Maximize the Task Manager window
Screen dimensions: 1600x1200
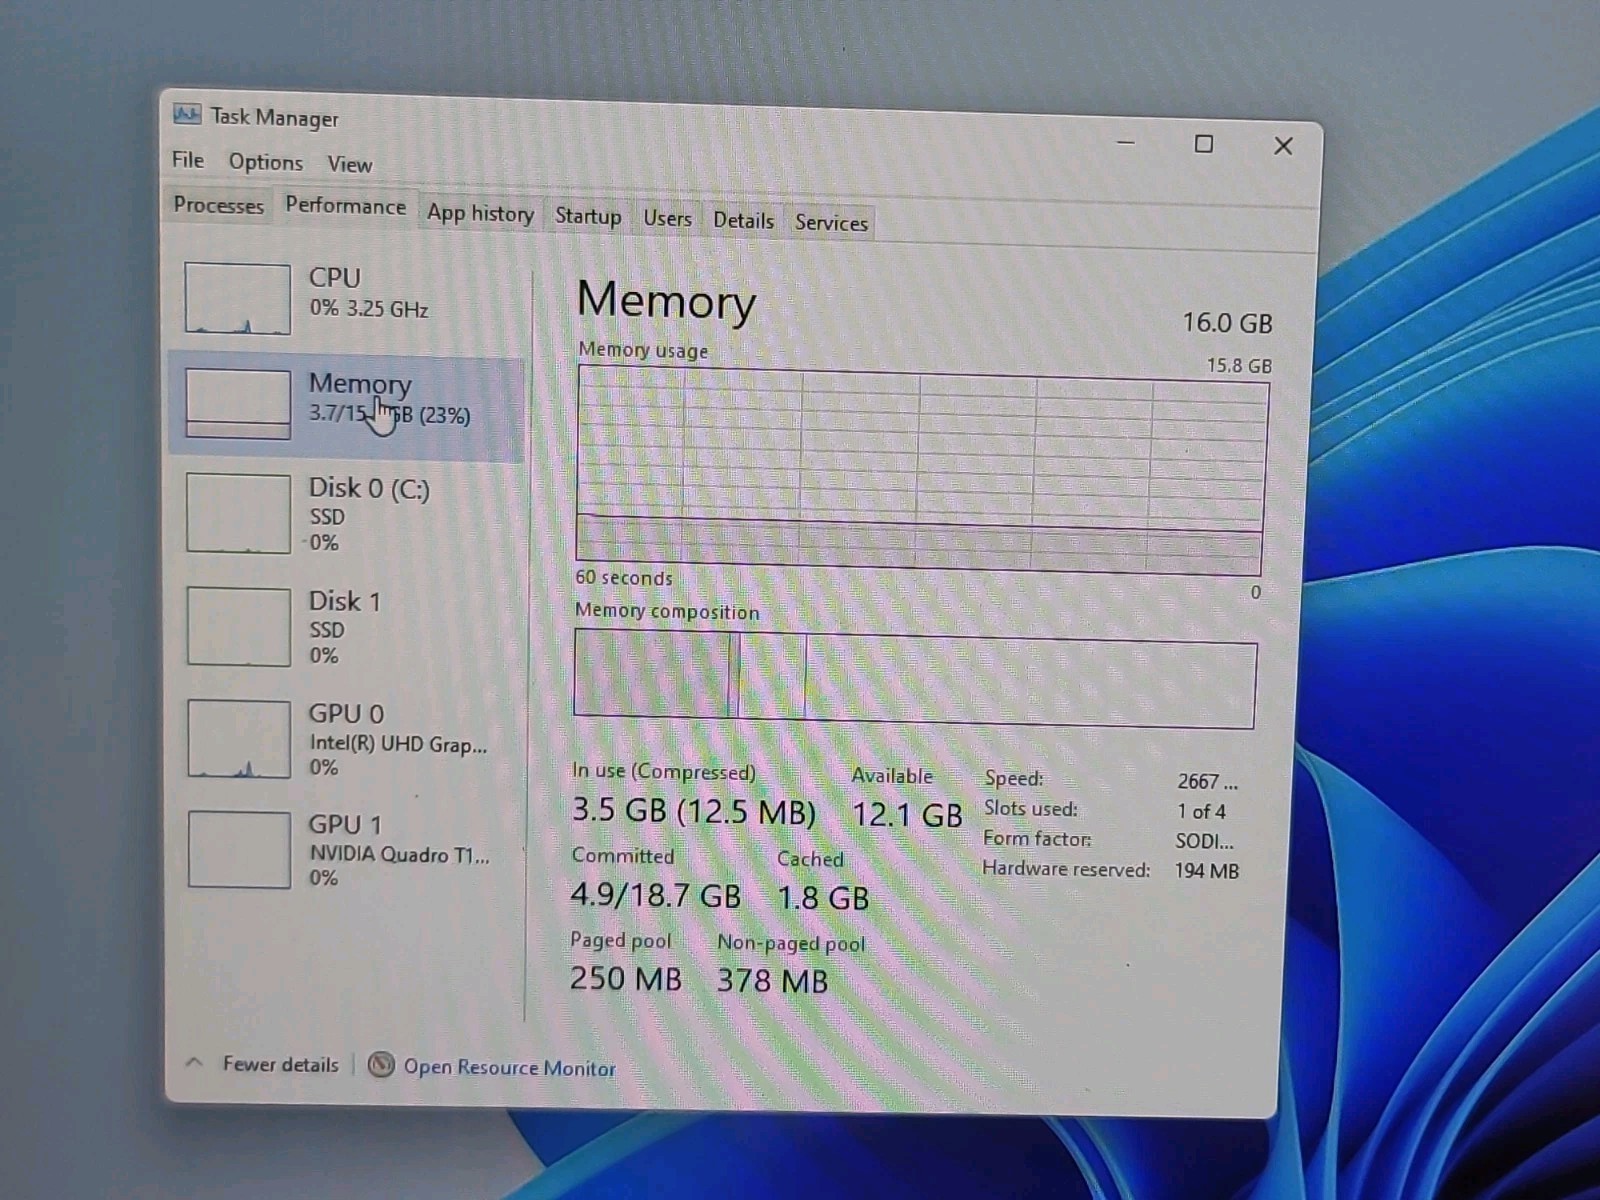point(1204,144)
